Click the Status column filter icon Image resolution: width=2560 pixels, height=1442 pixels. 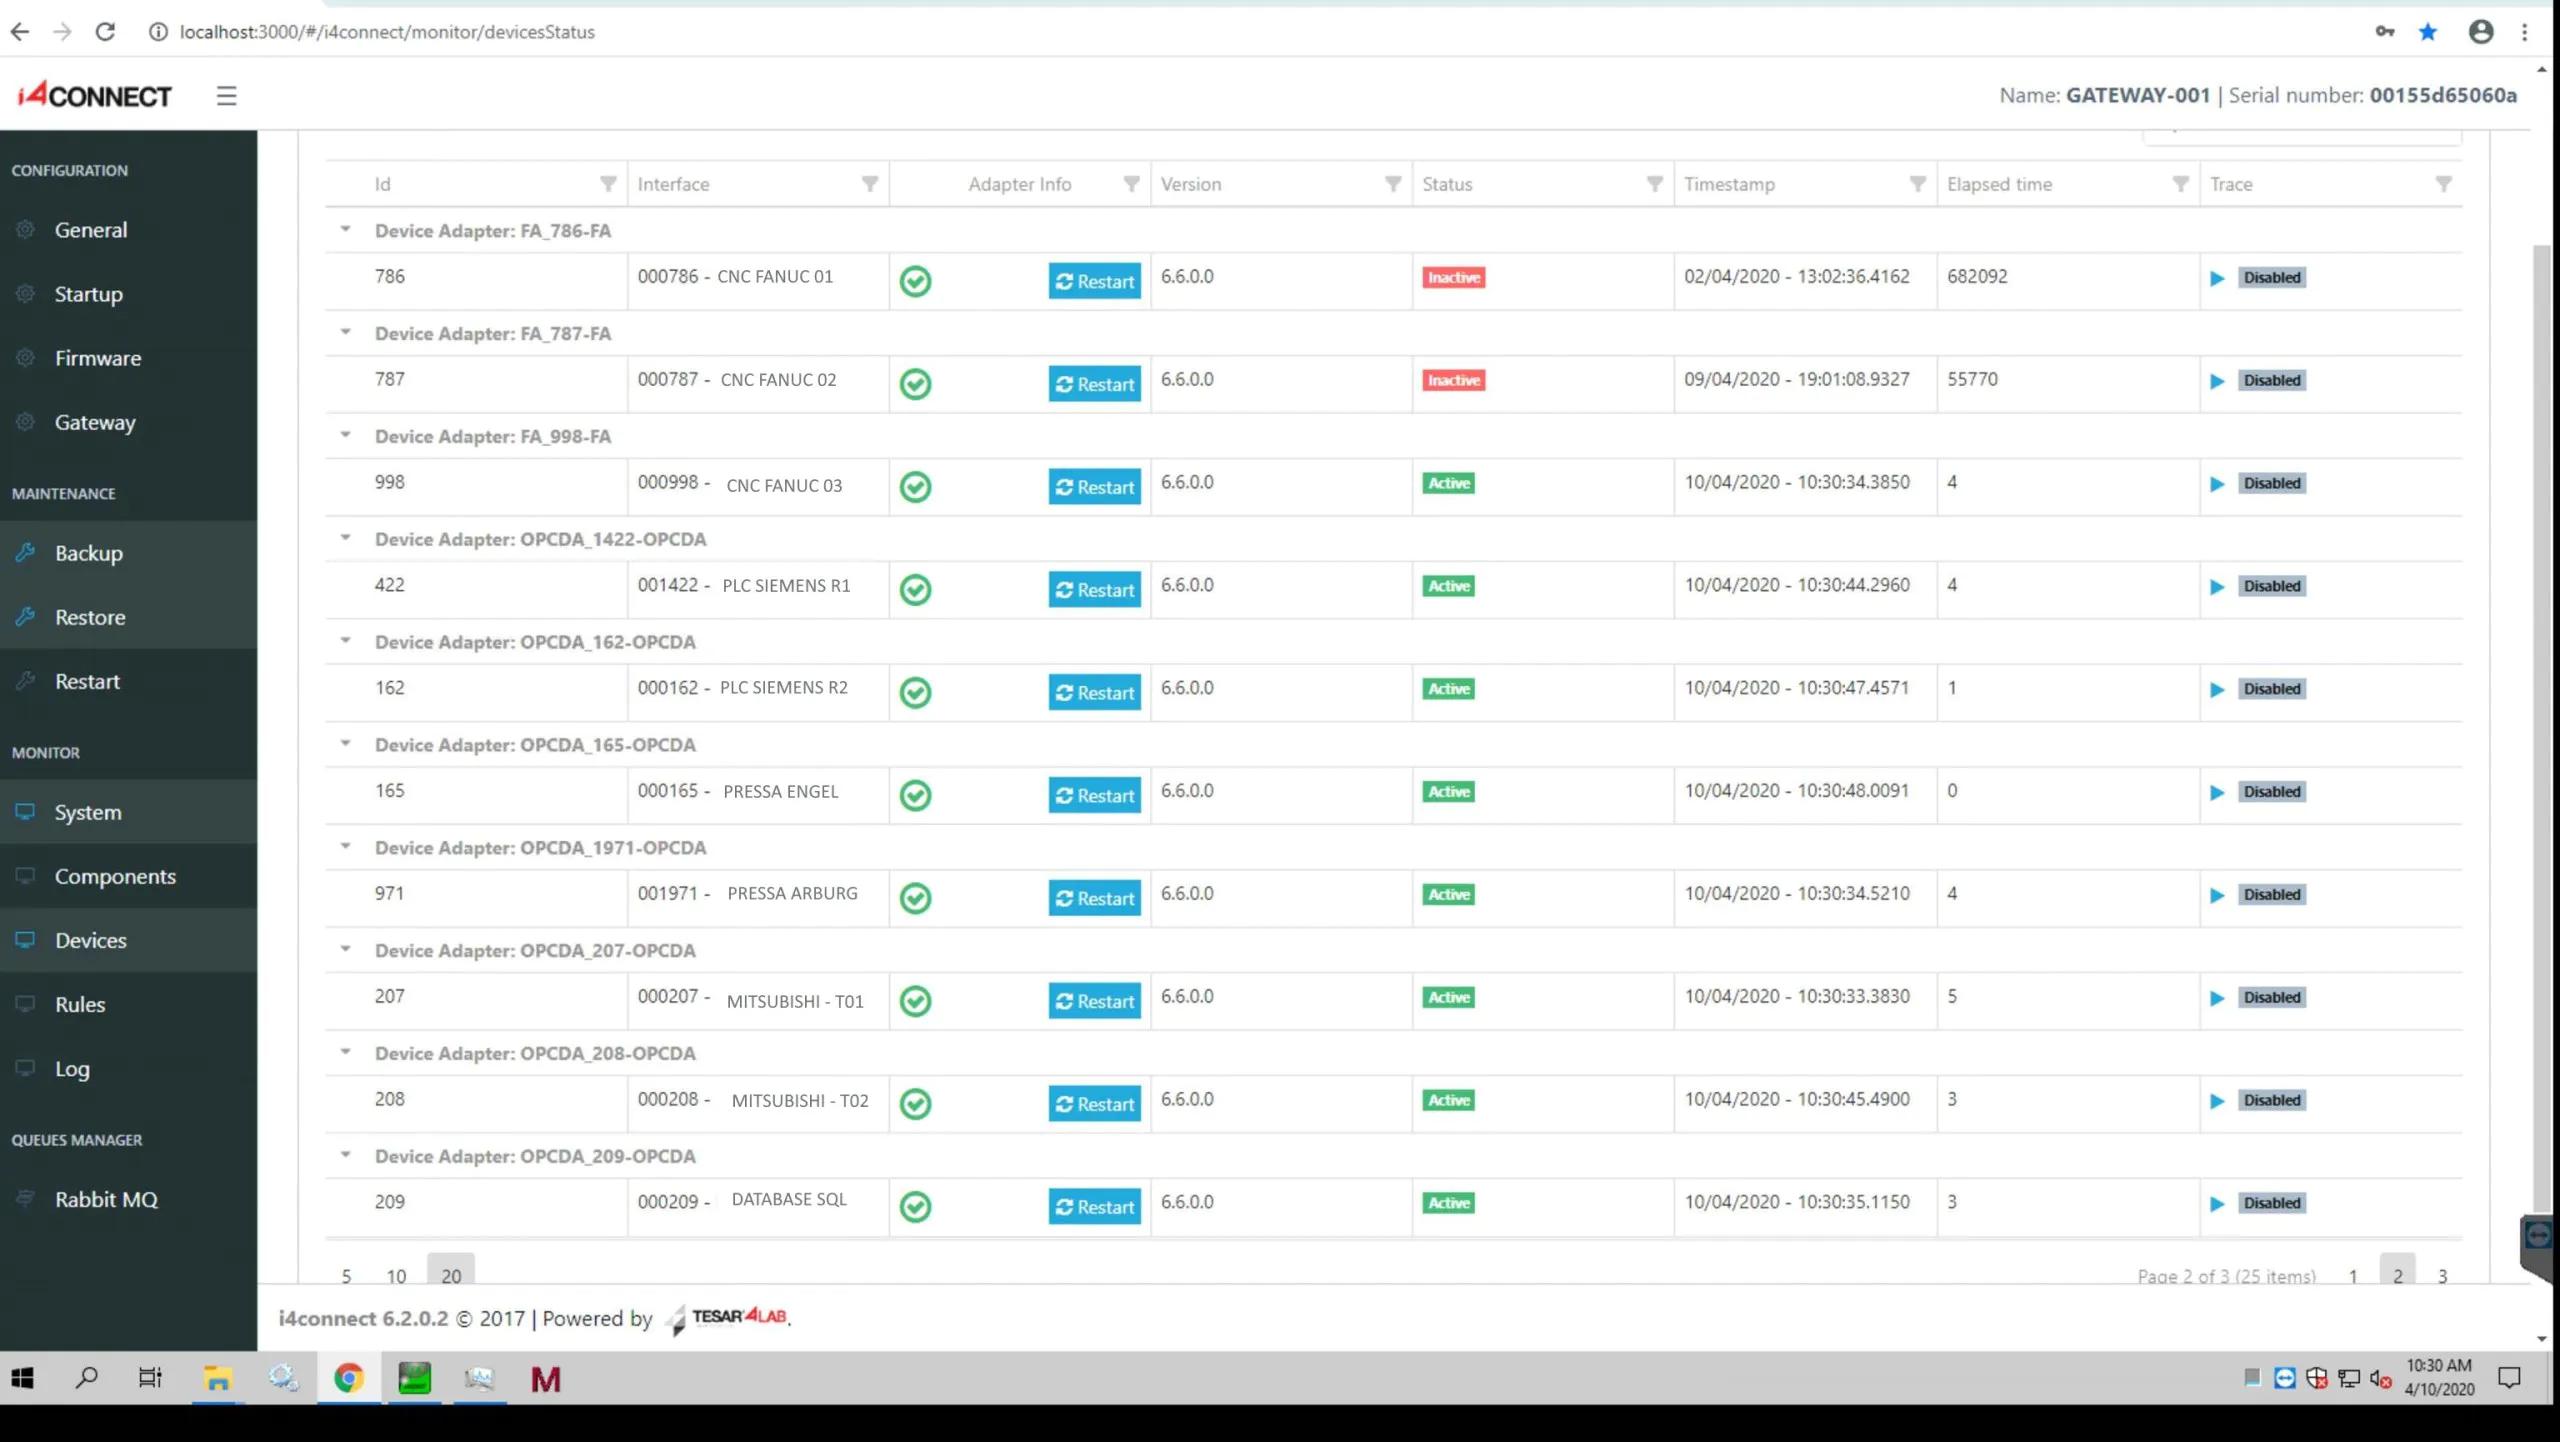(x=1654, y=184)
